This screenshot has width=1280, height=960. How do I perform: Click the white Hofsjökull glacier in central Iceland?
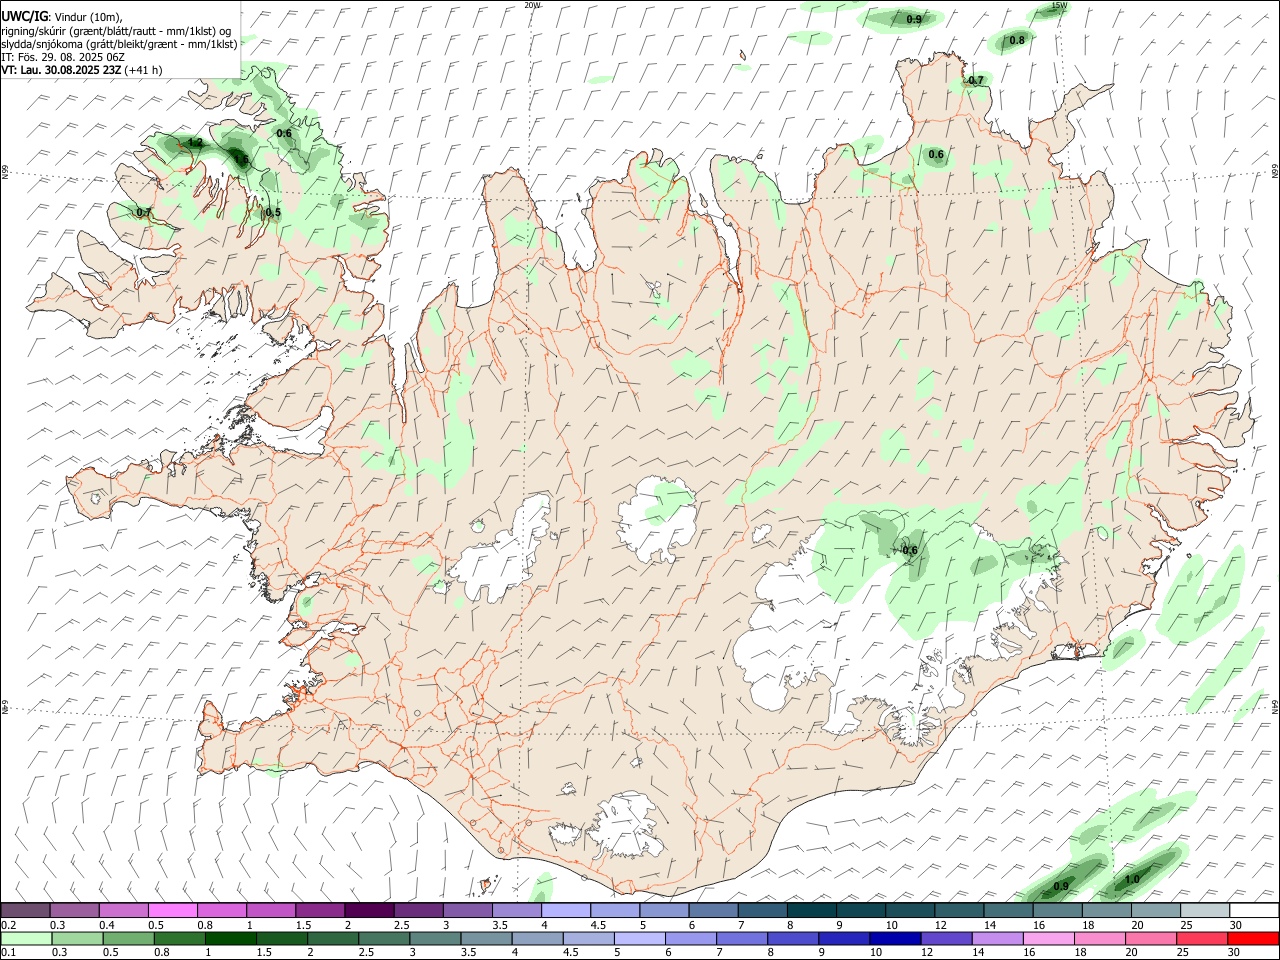657,519
